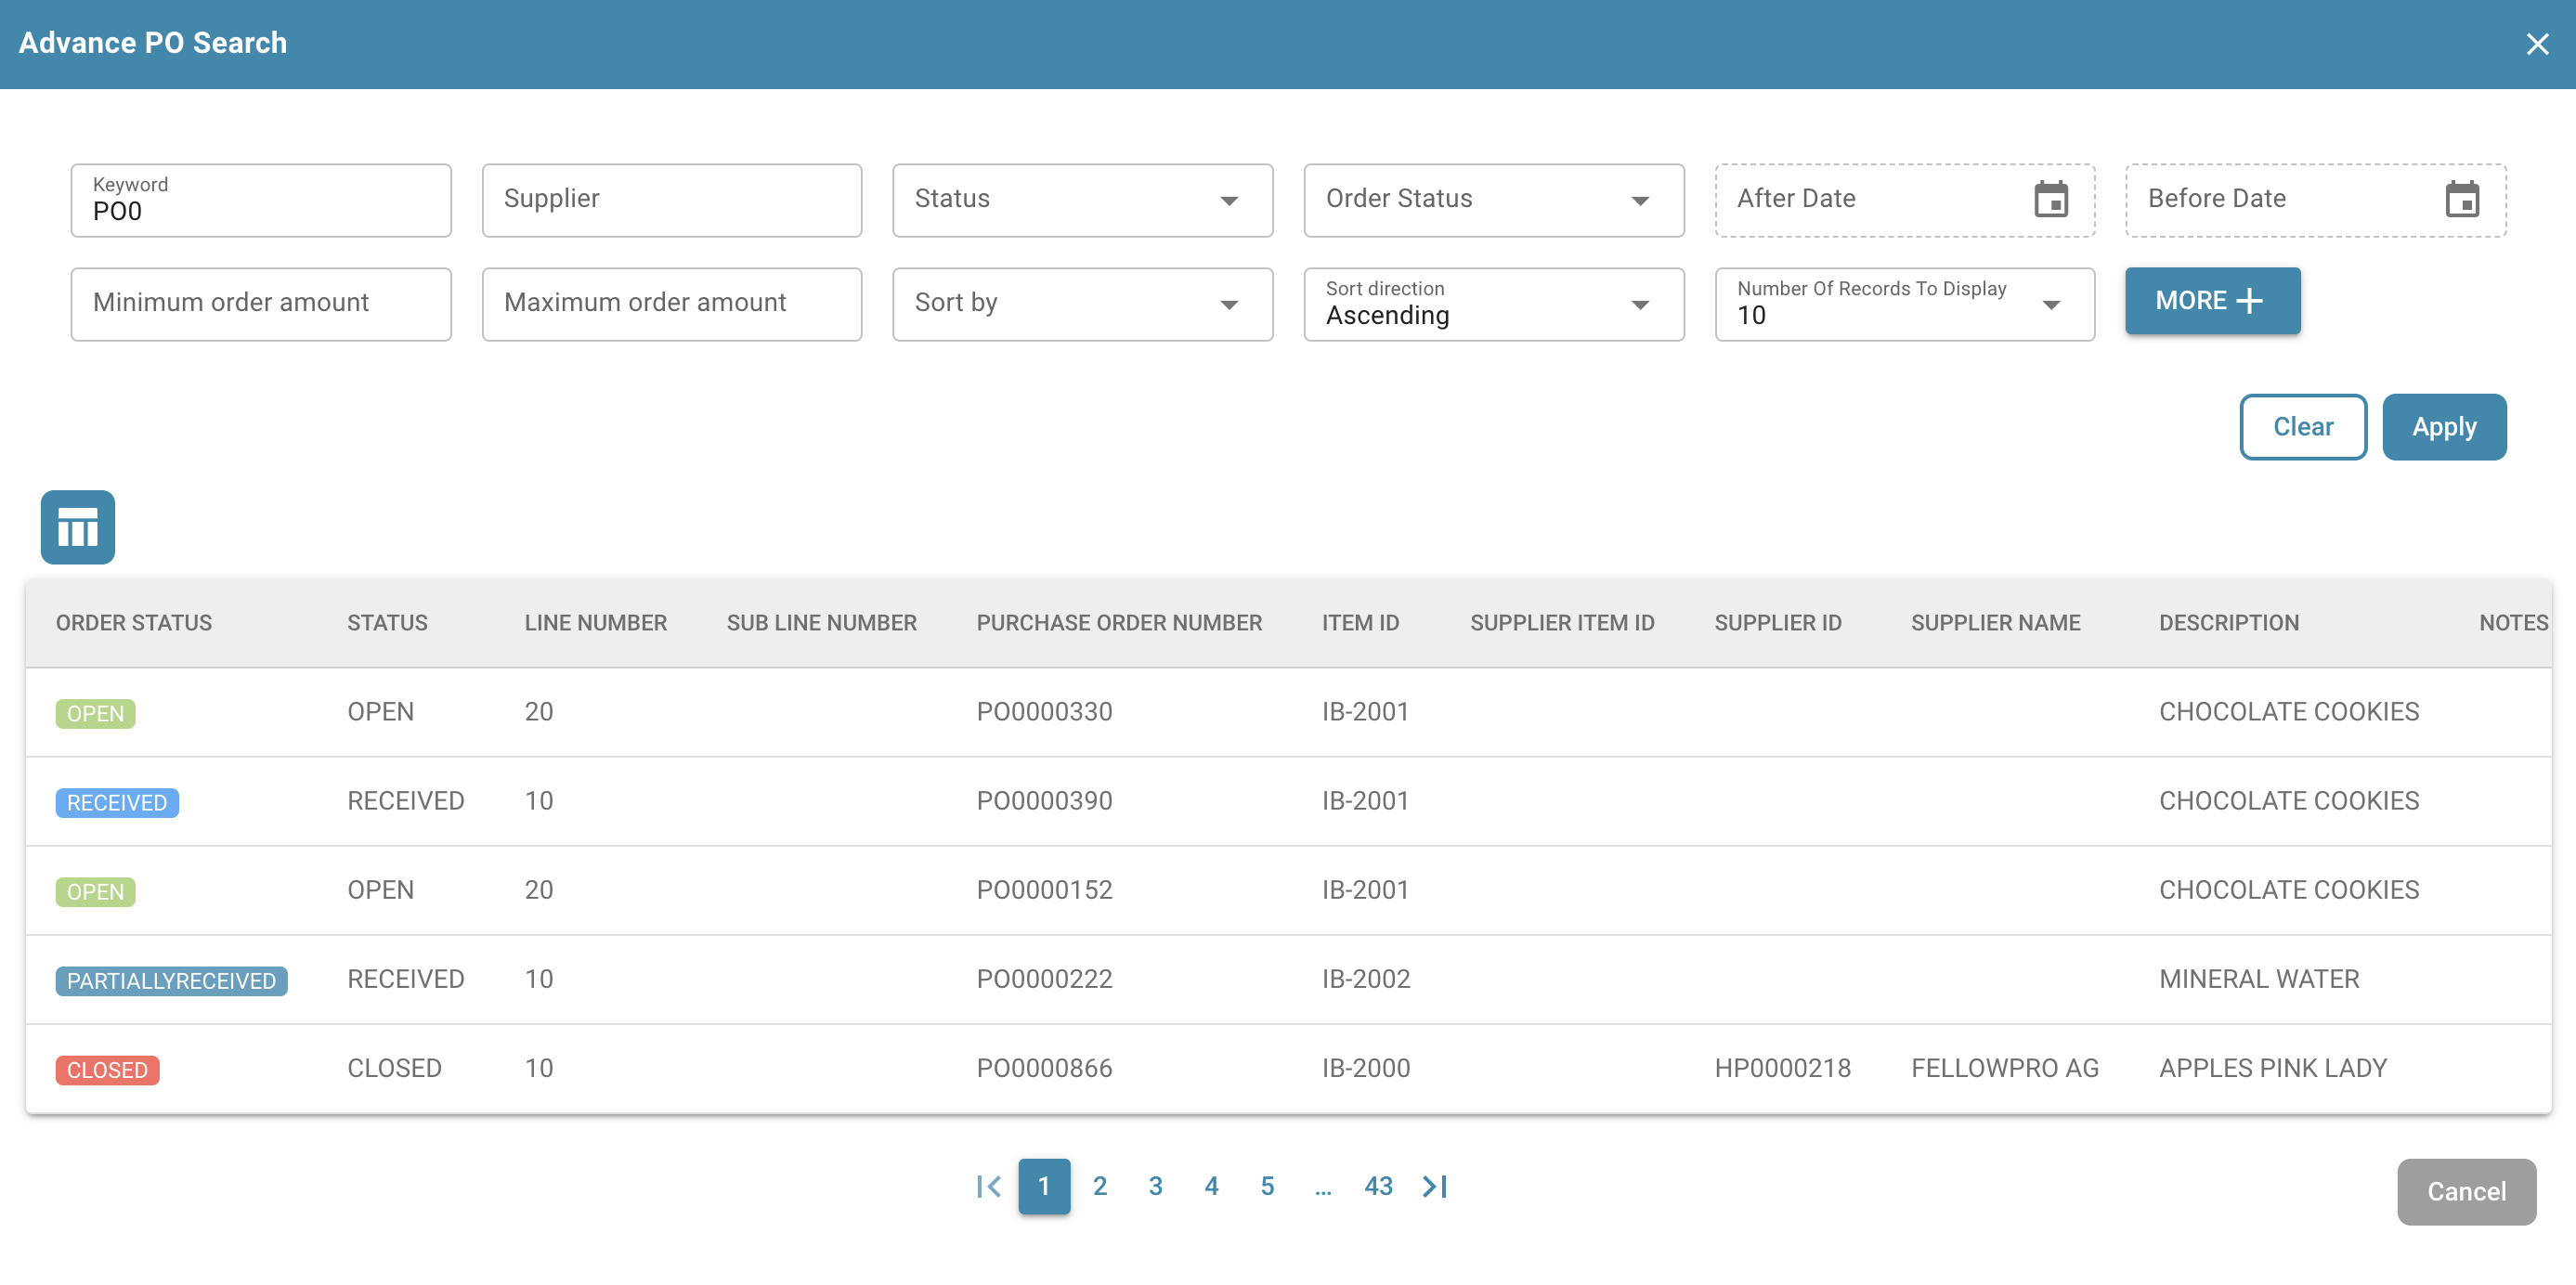Click the table columns view icon

pyautogui.click(x=78, y=527)
